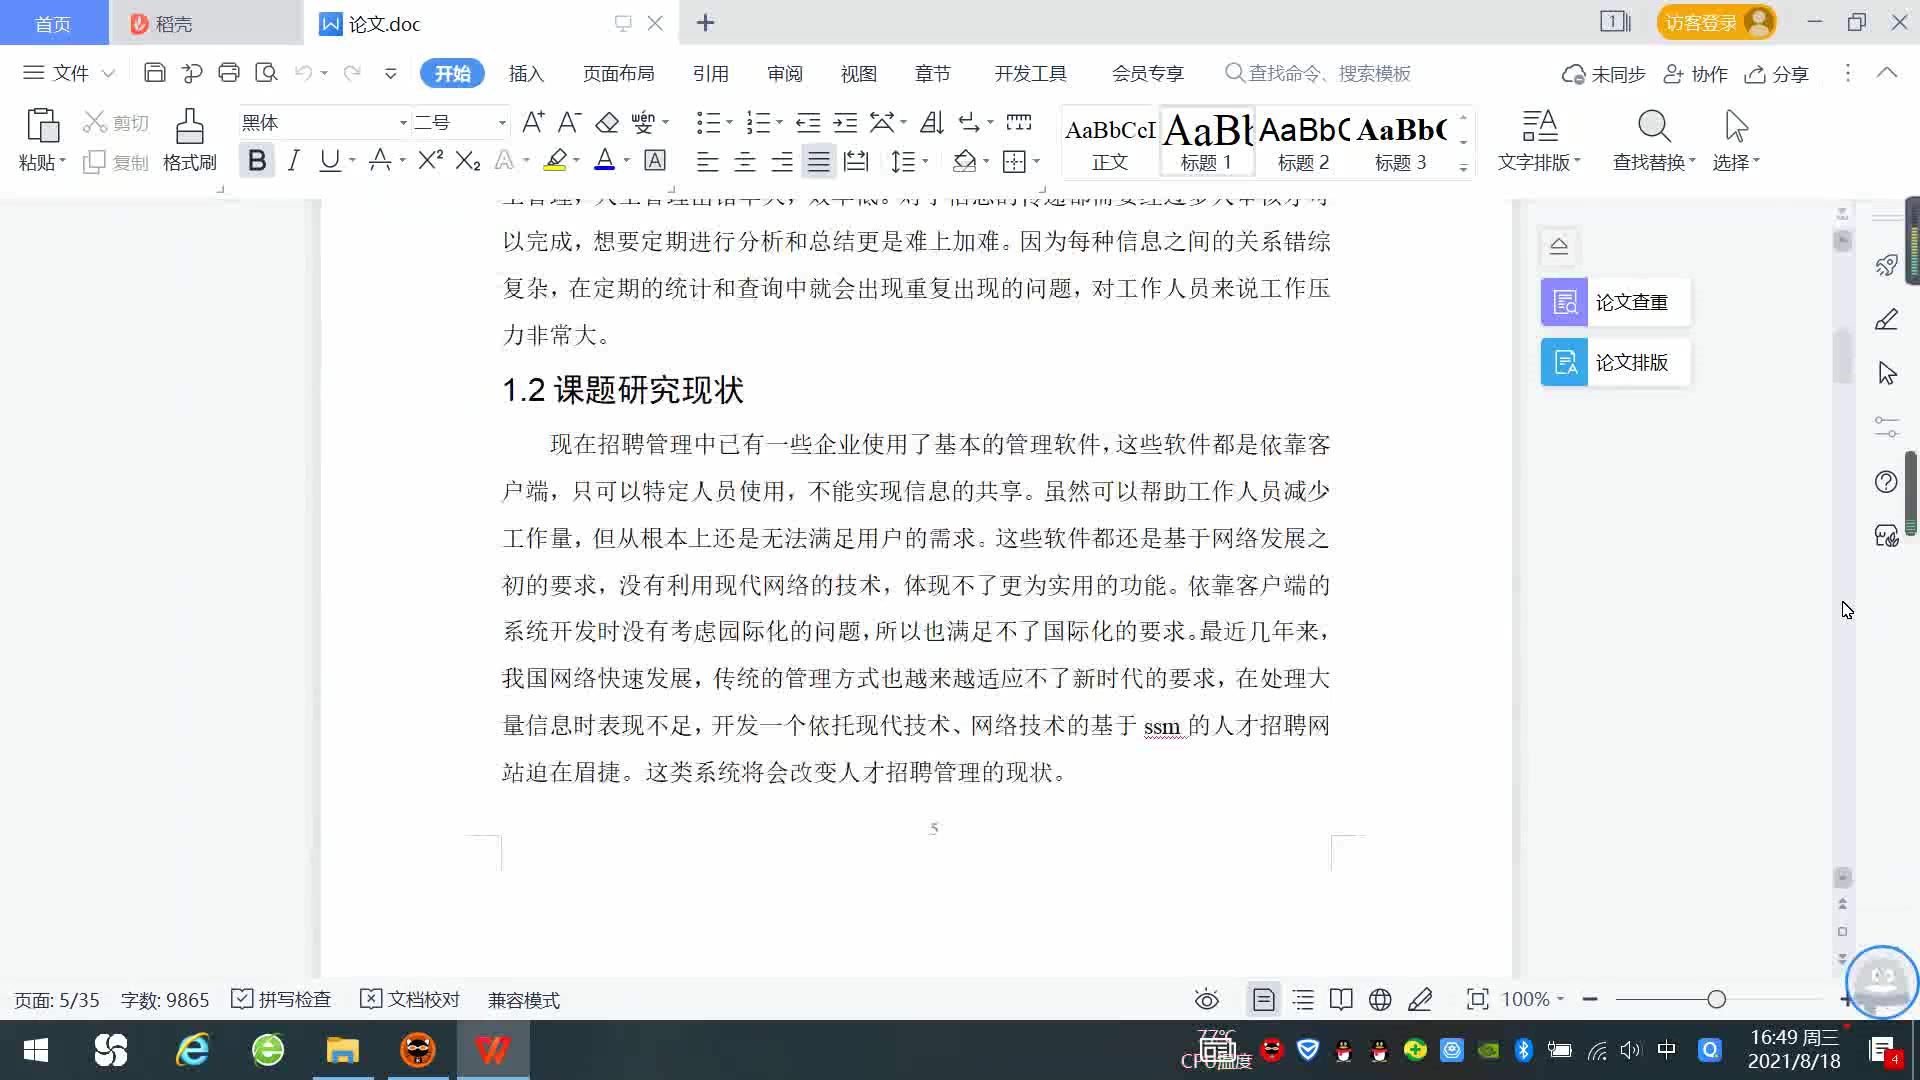Click the command search field 查找命令

[x=1328, y=73]
